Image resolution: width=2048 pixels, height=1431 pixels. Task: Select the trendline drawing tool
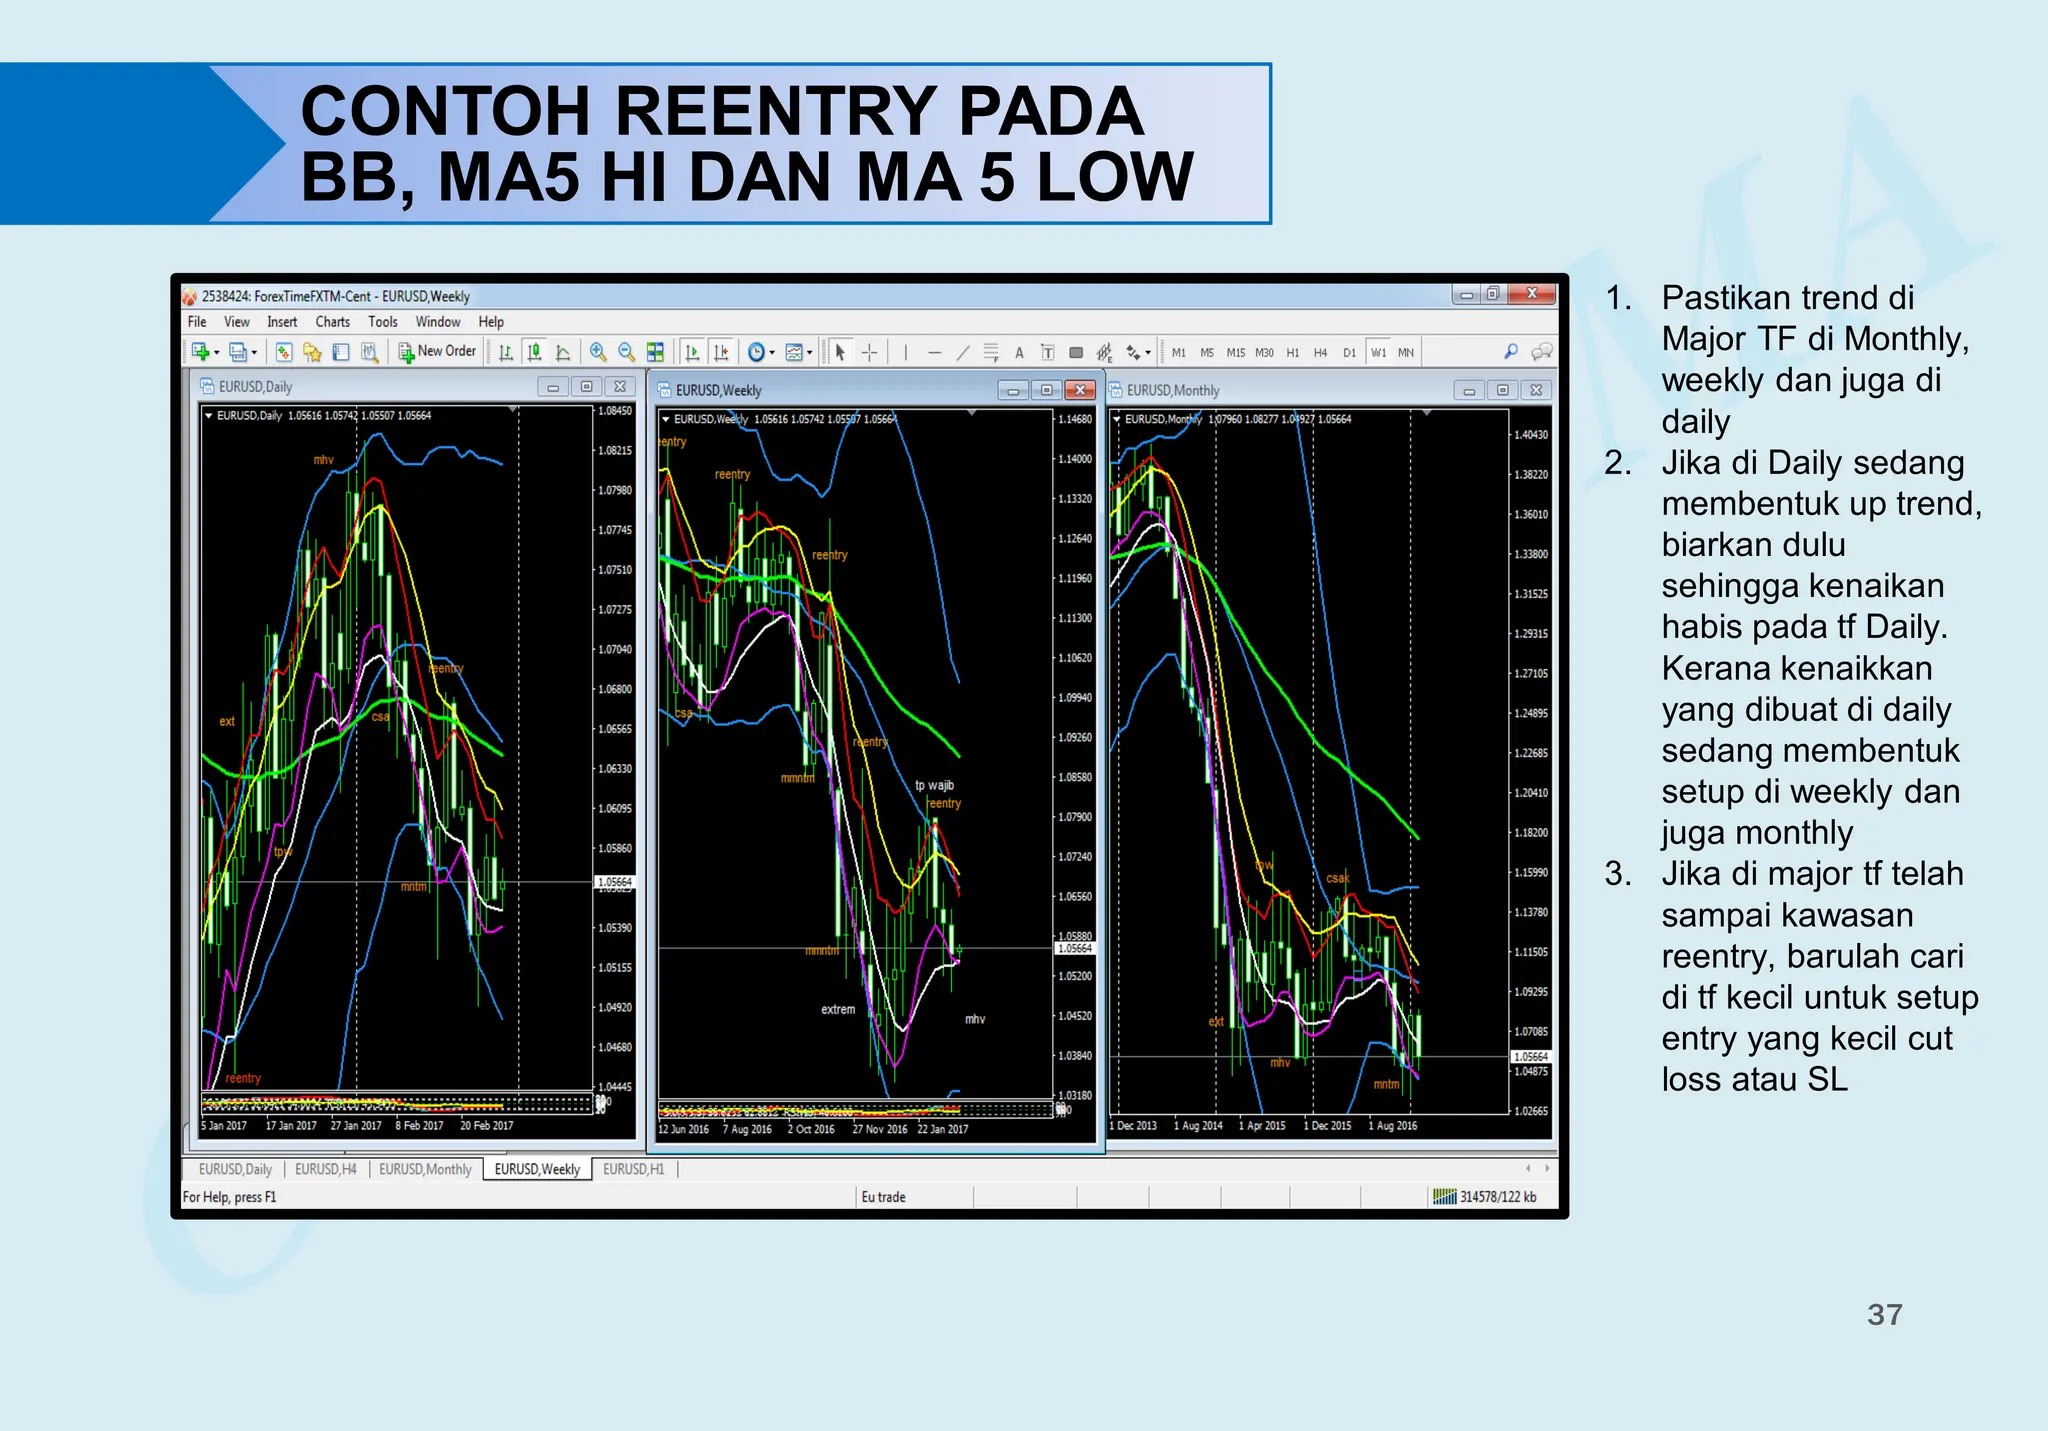point(962,352)
